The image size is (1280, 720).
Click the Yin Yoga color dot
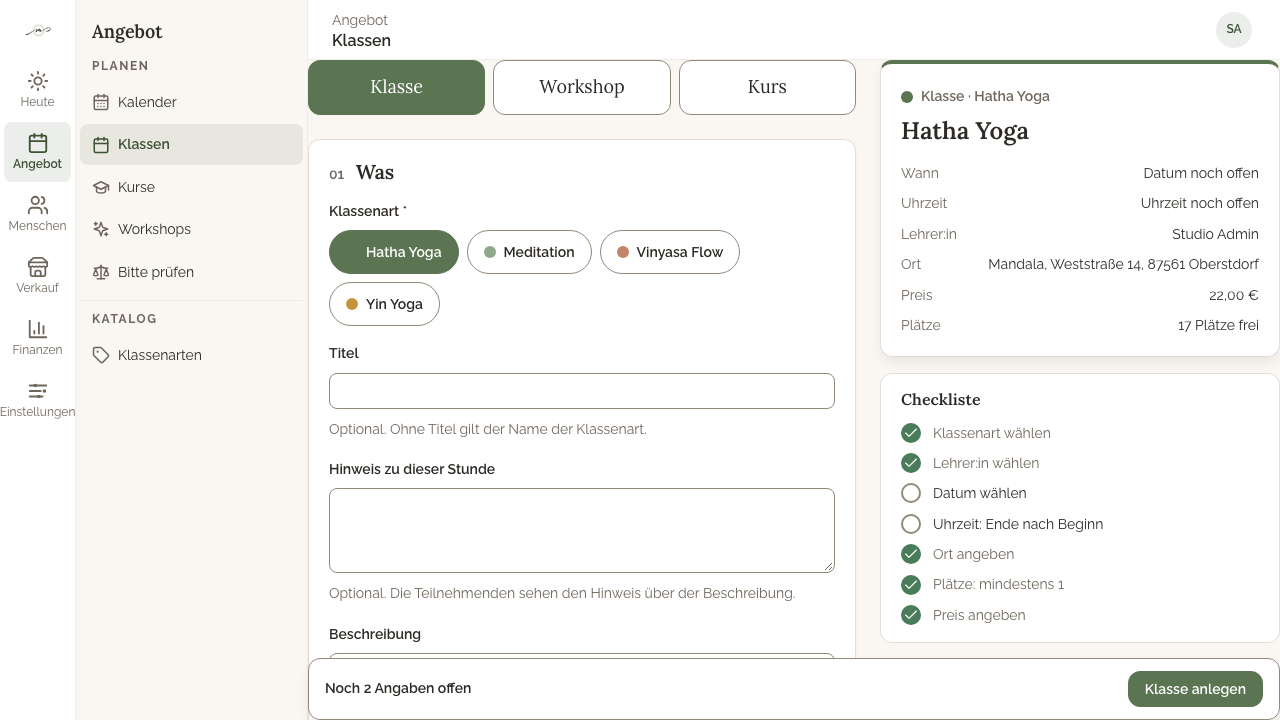(352, 304)
